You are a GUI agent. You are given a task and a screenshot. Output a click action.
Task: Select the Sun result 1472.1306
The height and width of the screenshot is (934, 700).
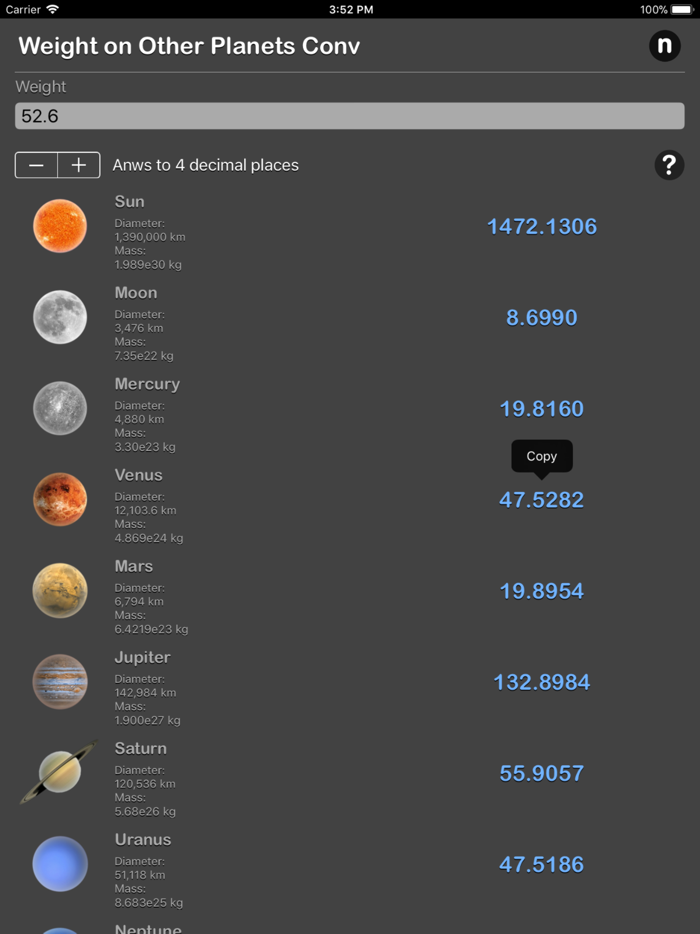point(541,226)
